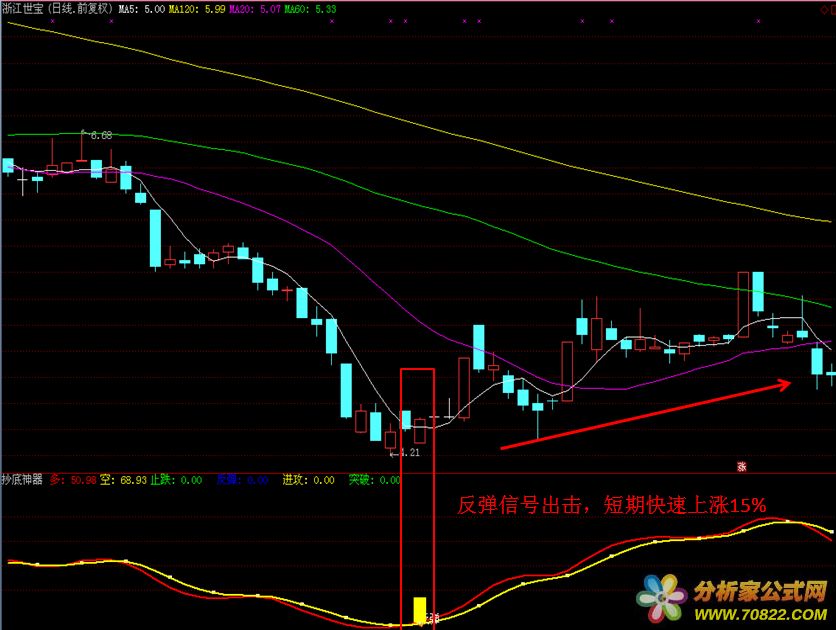This screenshot has height=630, width=836.
Task: Click the red 多: 50.98 value
Action: coord(73,480)
